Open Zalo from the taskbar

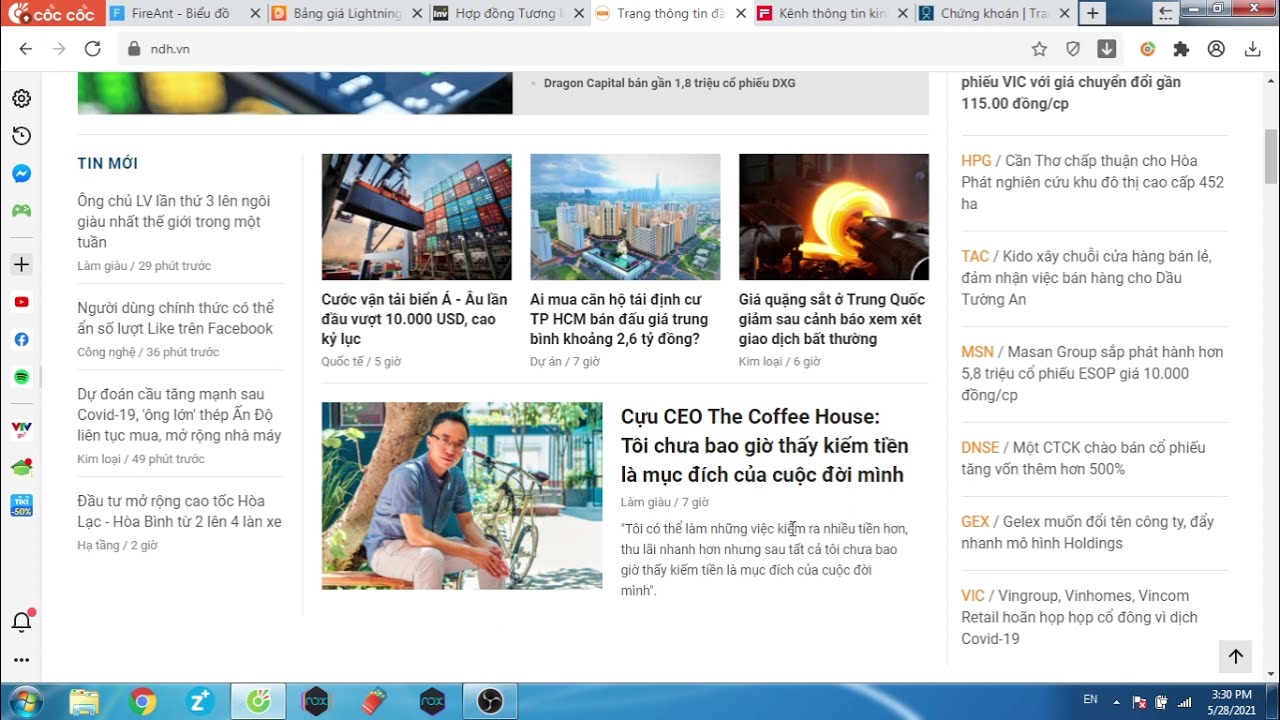click(x=200, y=701)
